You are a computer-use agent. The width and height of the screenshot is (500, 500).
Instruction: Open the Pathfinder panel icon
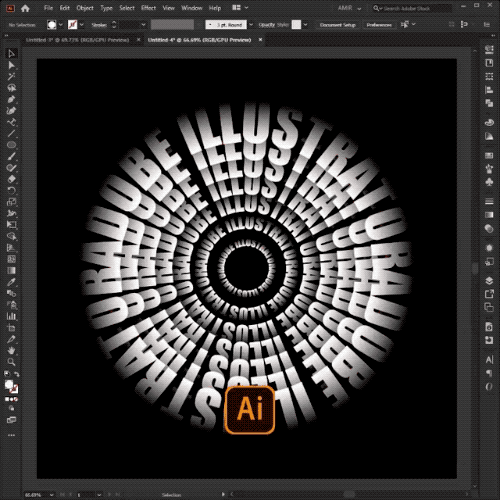489,103
